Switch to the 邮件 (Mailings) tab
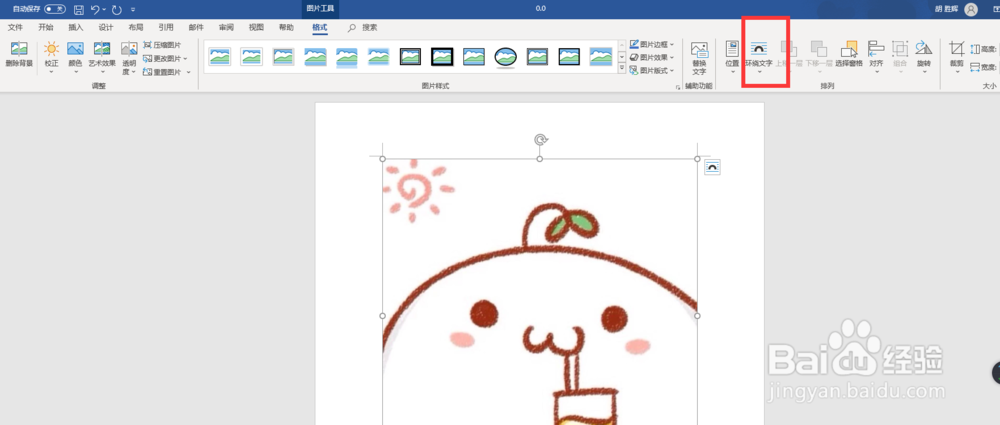This screenshot has height=425, width=1000. (x=196, y=27)
